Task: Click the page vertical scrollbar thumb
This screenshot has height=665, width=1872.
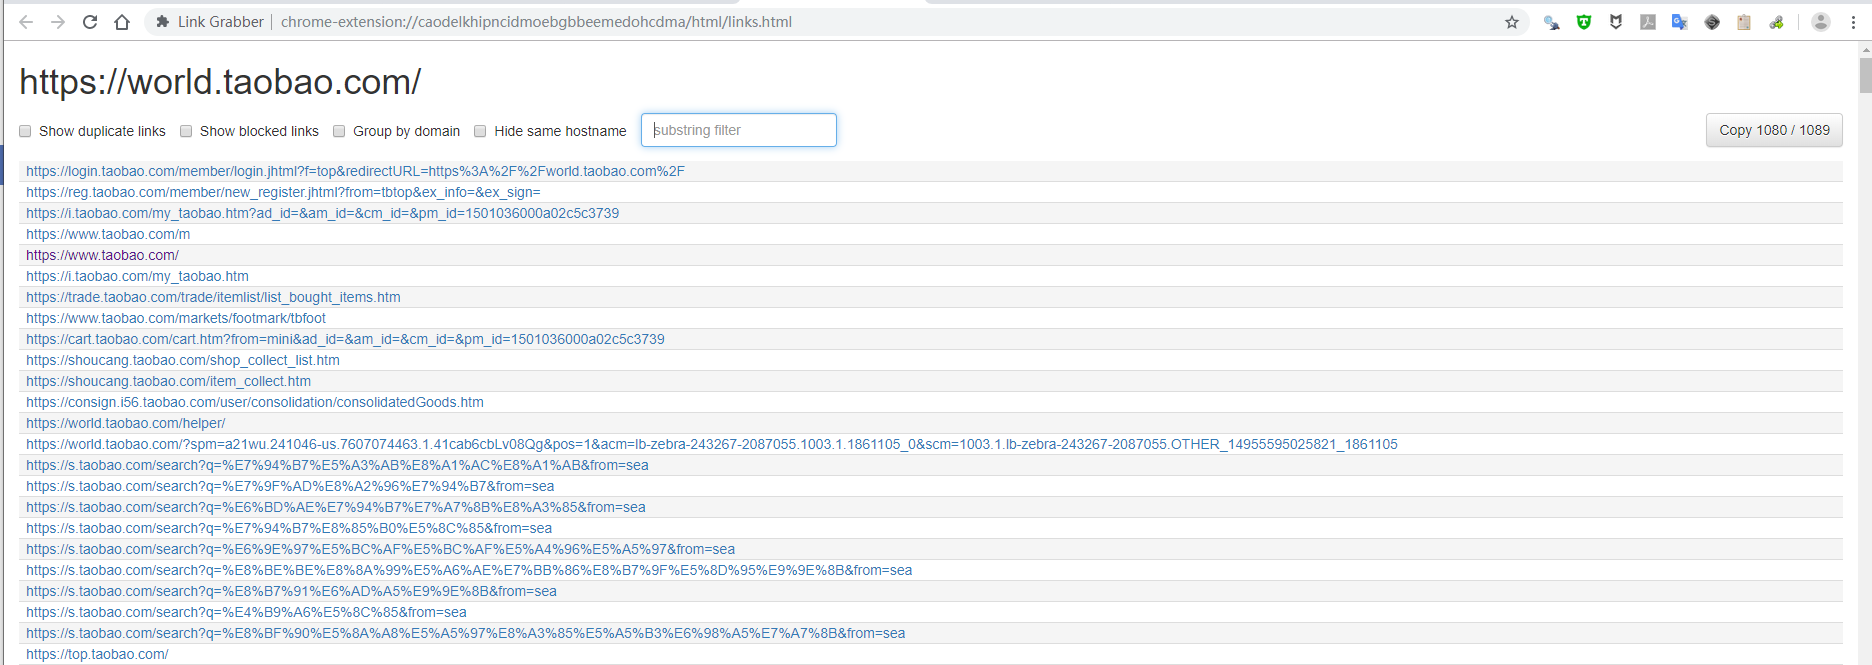Action: (x=1865, y=75)
